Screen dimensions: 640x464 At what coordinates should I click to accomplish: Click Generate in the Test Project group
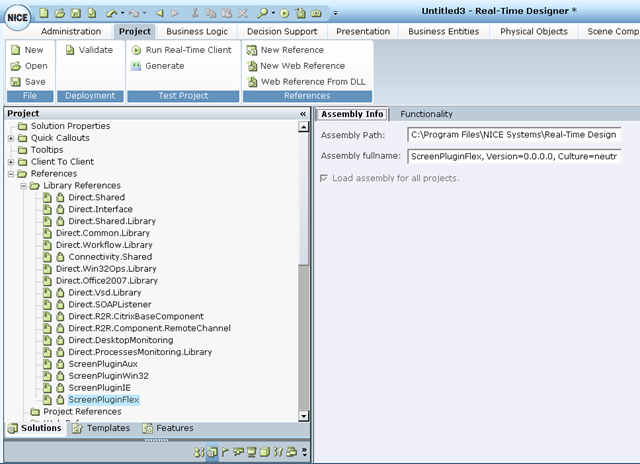coord(158,66)
